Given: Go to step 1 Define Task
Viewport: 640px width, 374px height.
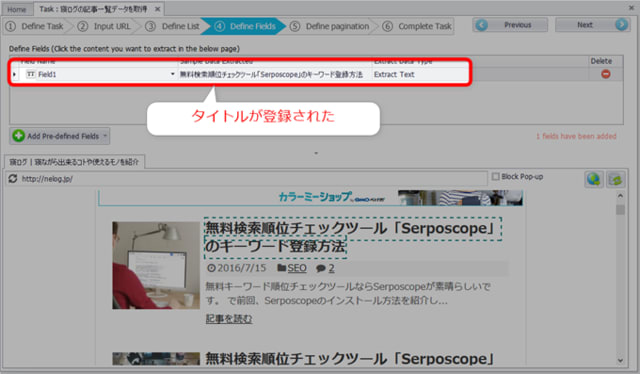Looking at the screenshot, I should 35,26.
